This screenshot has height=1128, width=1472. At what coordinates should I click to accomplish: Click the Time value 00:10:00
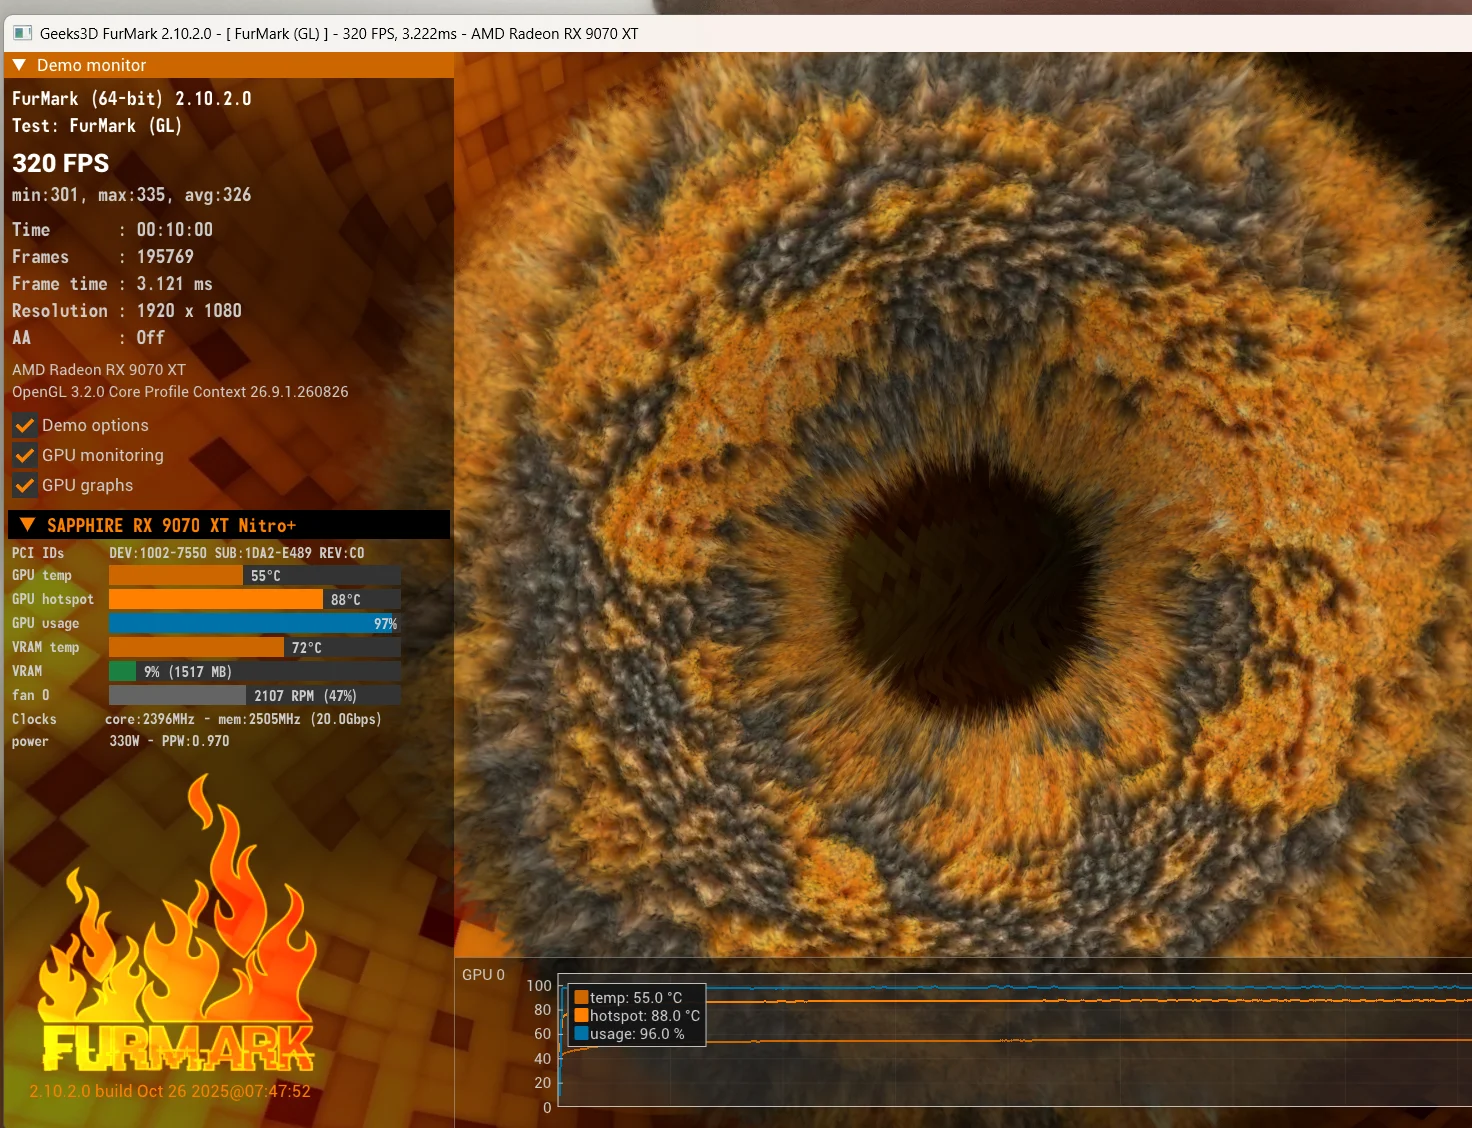tap(175, 230)
